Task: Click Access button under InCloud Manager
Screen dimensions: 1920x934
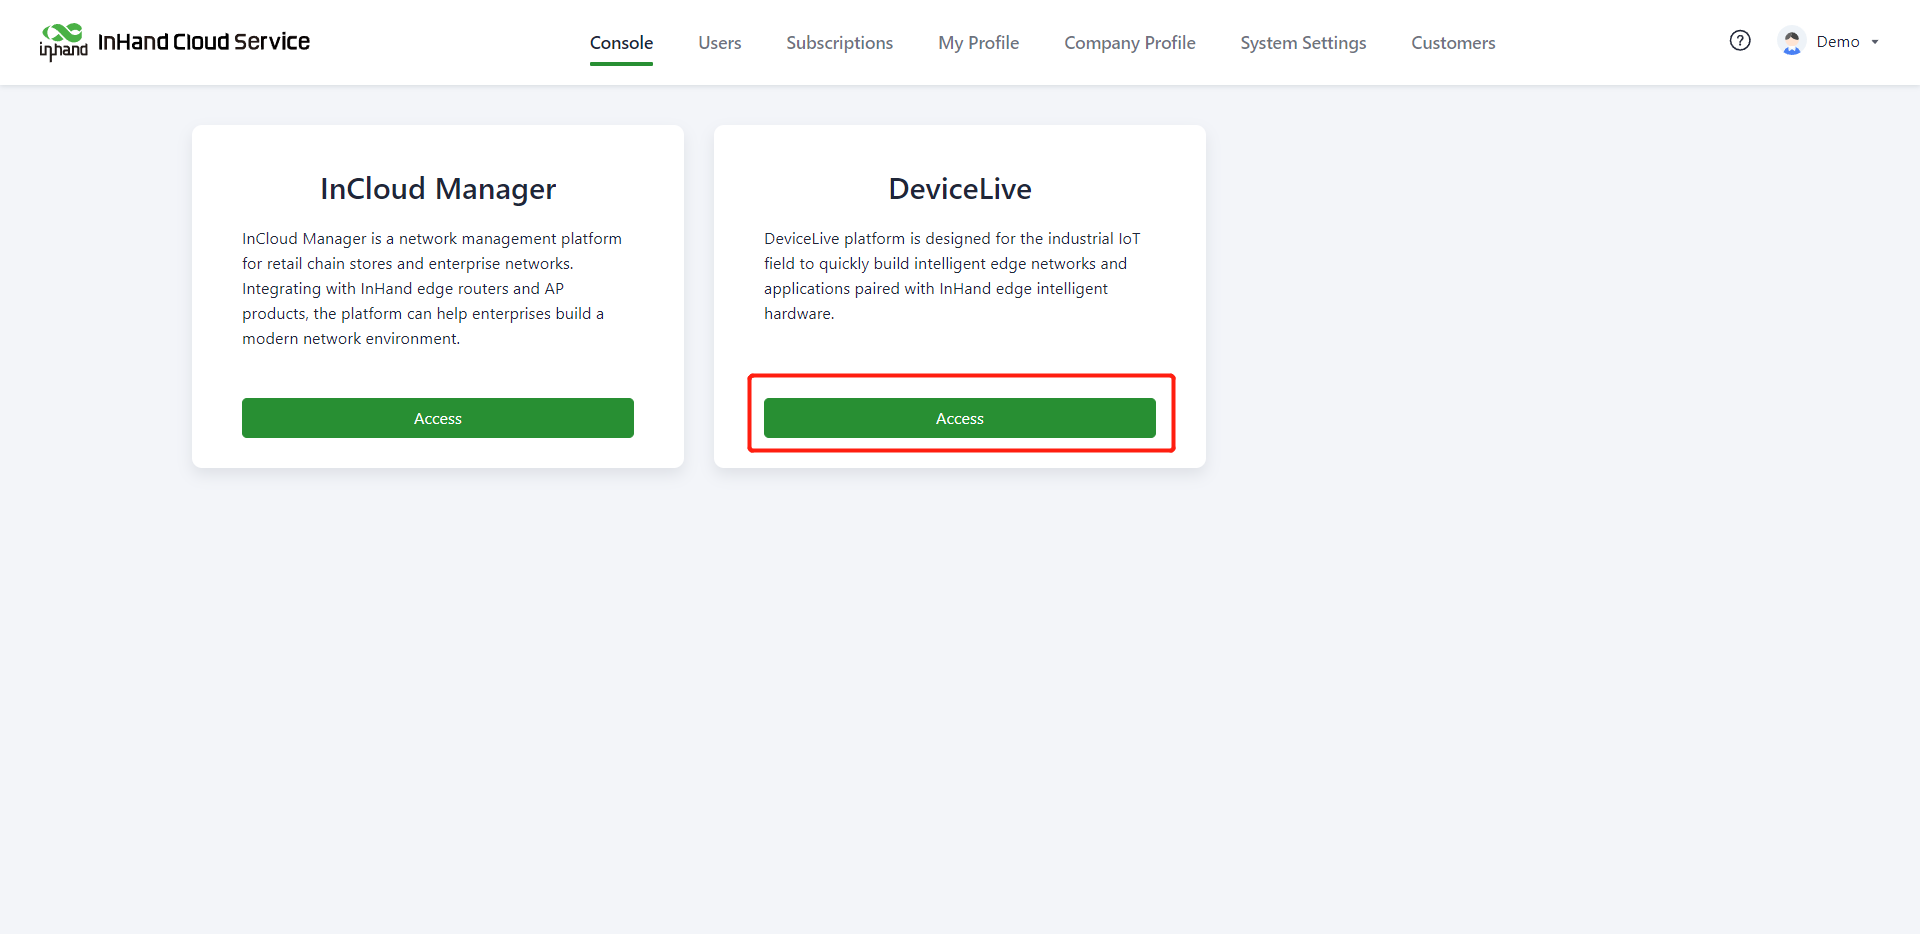Action: 438,418
